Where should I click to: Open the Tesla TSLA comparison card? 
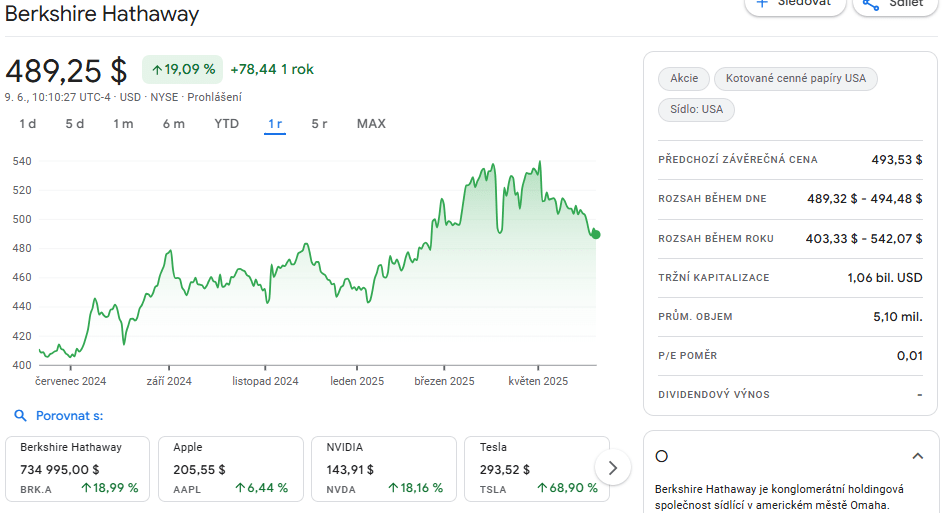point(537,469)
